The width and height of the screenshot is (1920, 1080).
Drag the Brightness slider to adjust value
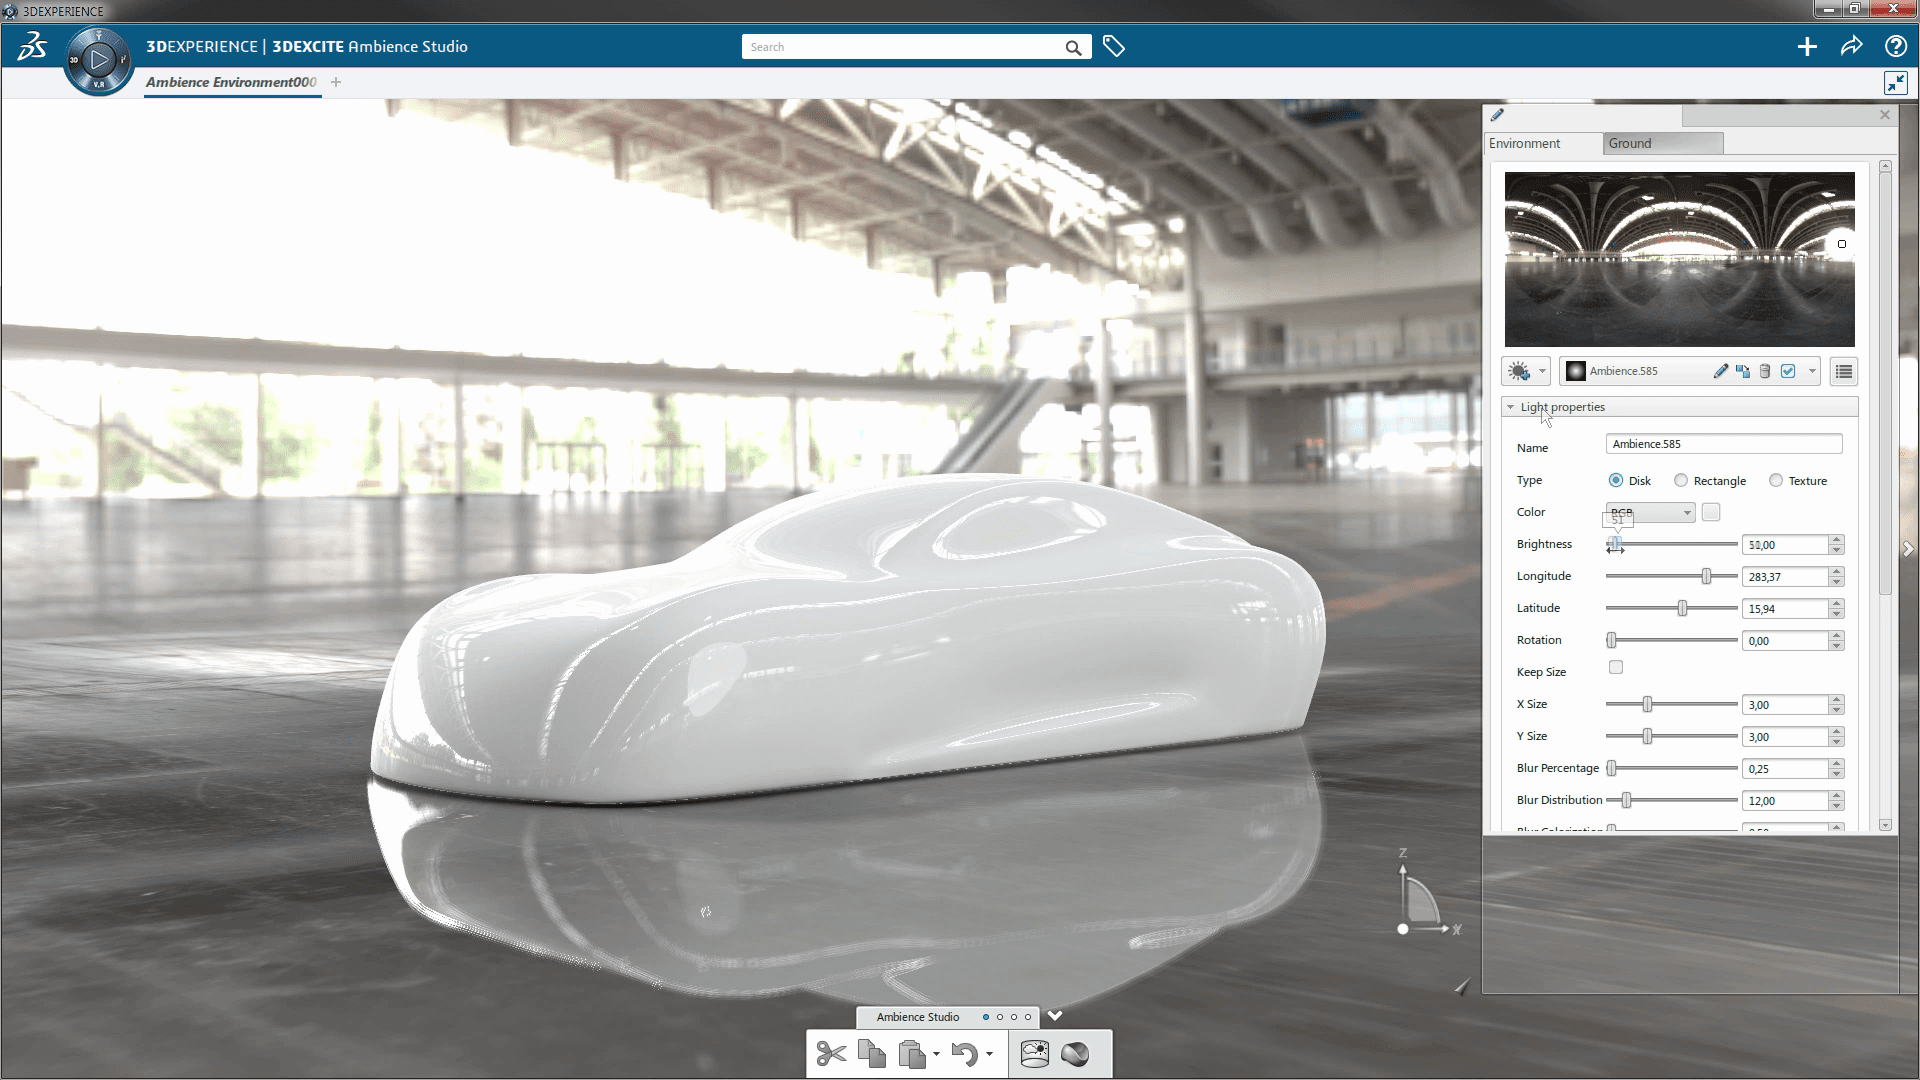click(x=1613, y=545)
